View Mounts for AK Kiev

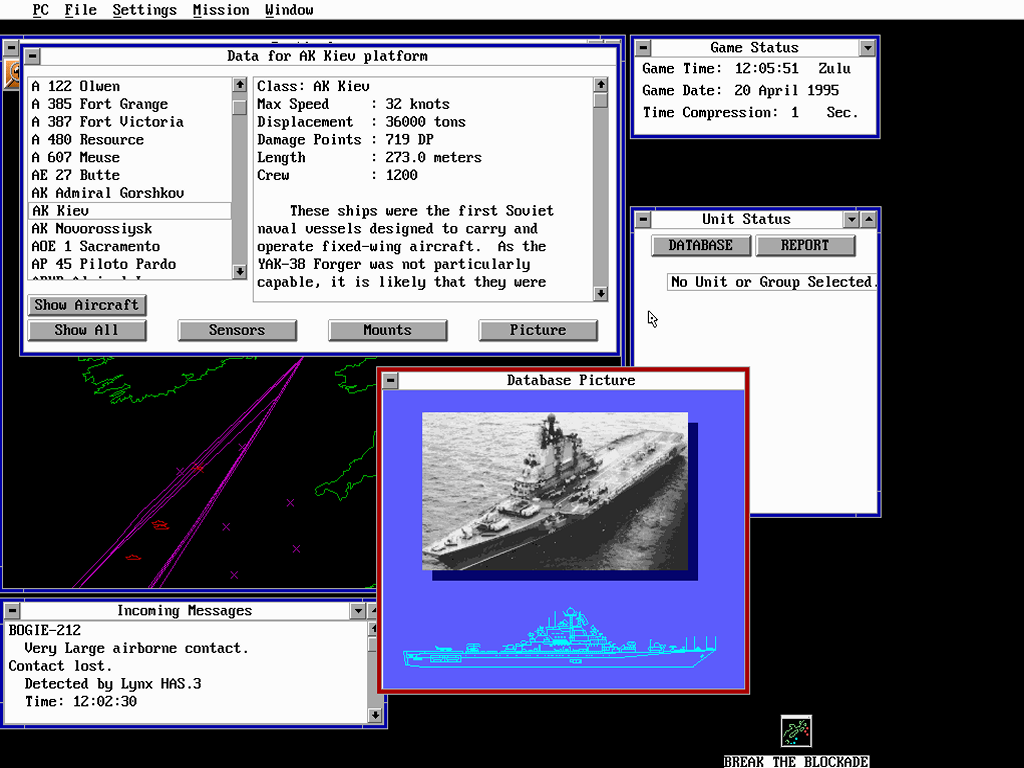[387, 330]
